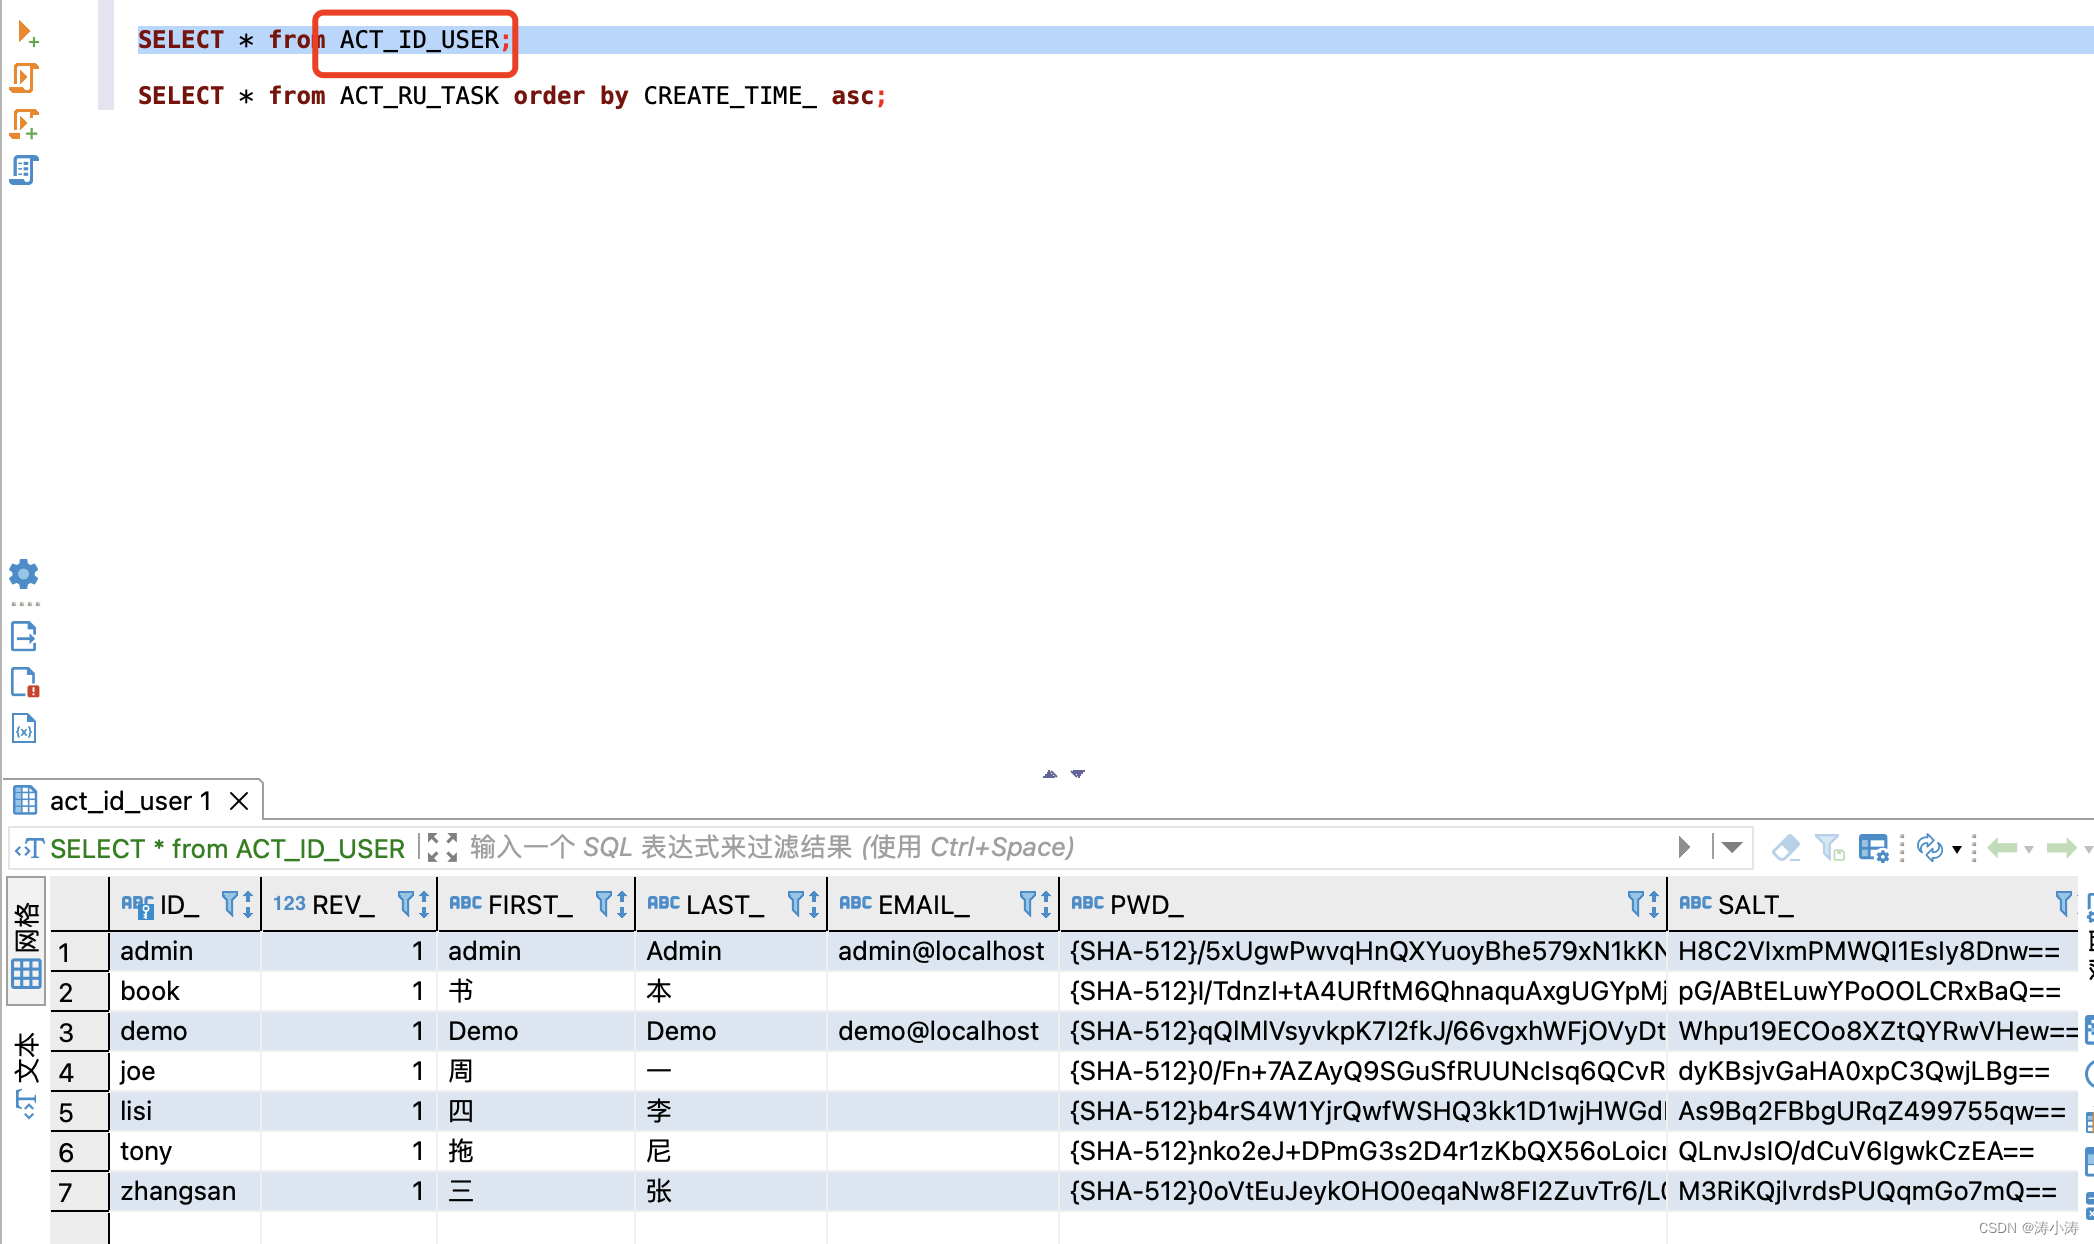
Task: Open custom filters configuration icon
Action: [1873, 848]
